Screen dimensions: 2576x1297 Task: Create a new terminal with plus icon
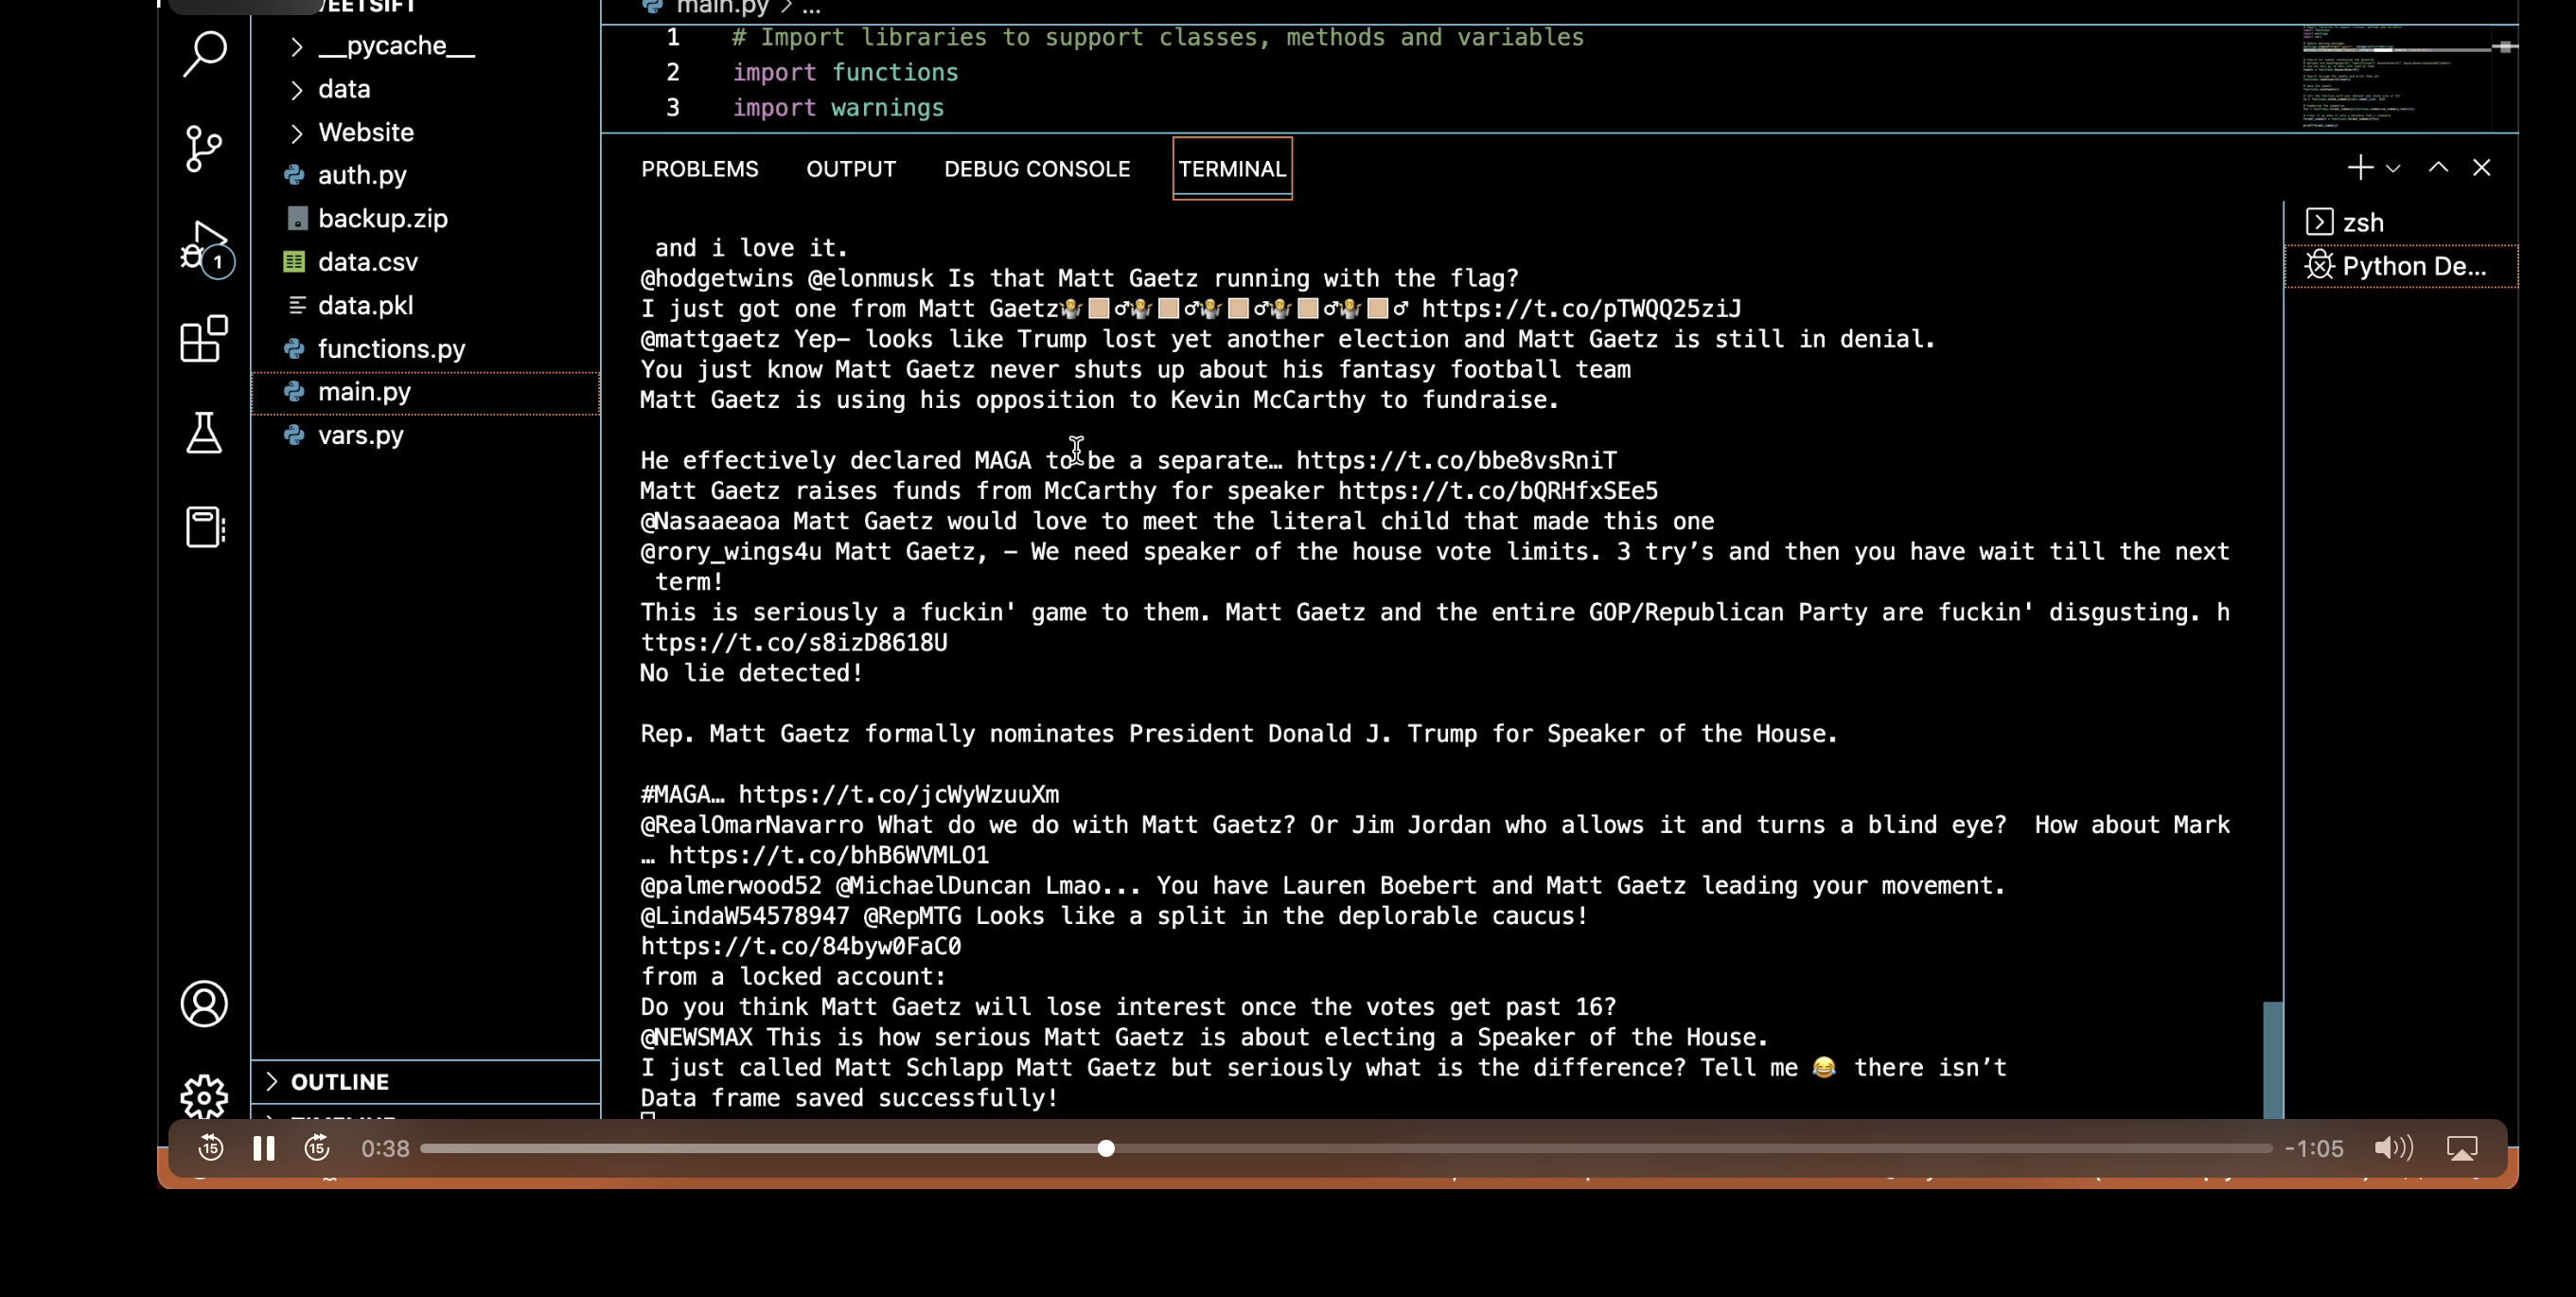[2359, 168]
